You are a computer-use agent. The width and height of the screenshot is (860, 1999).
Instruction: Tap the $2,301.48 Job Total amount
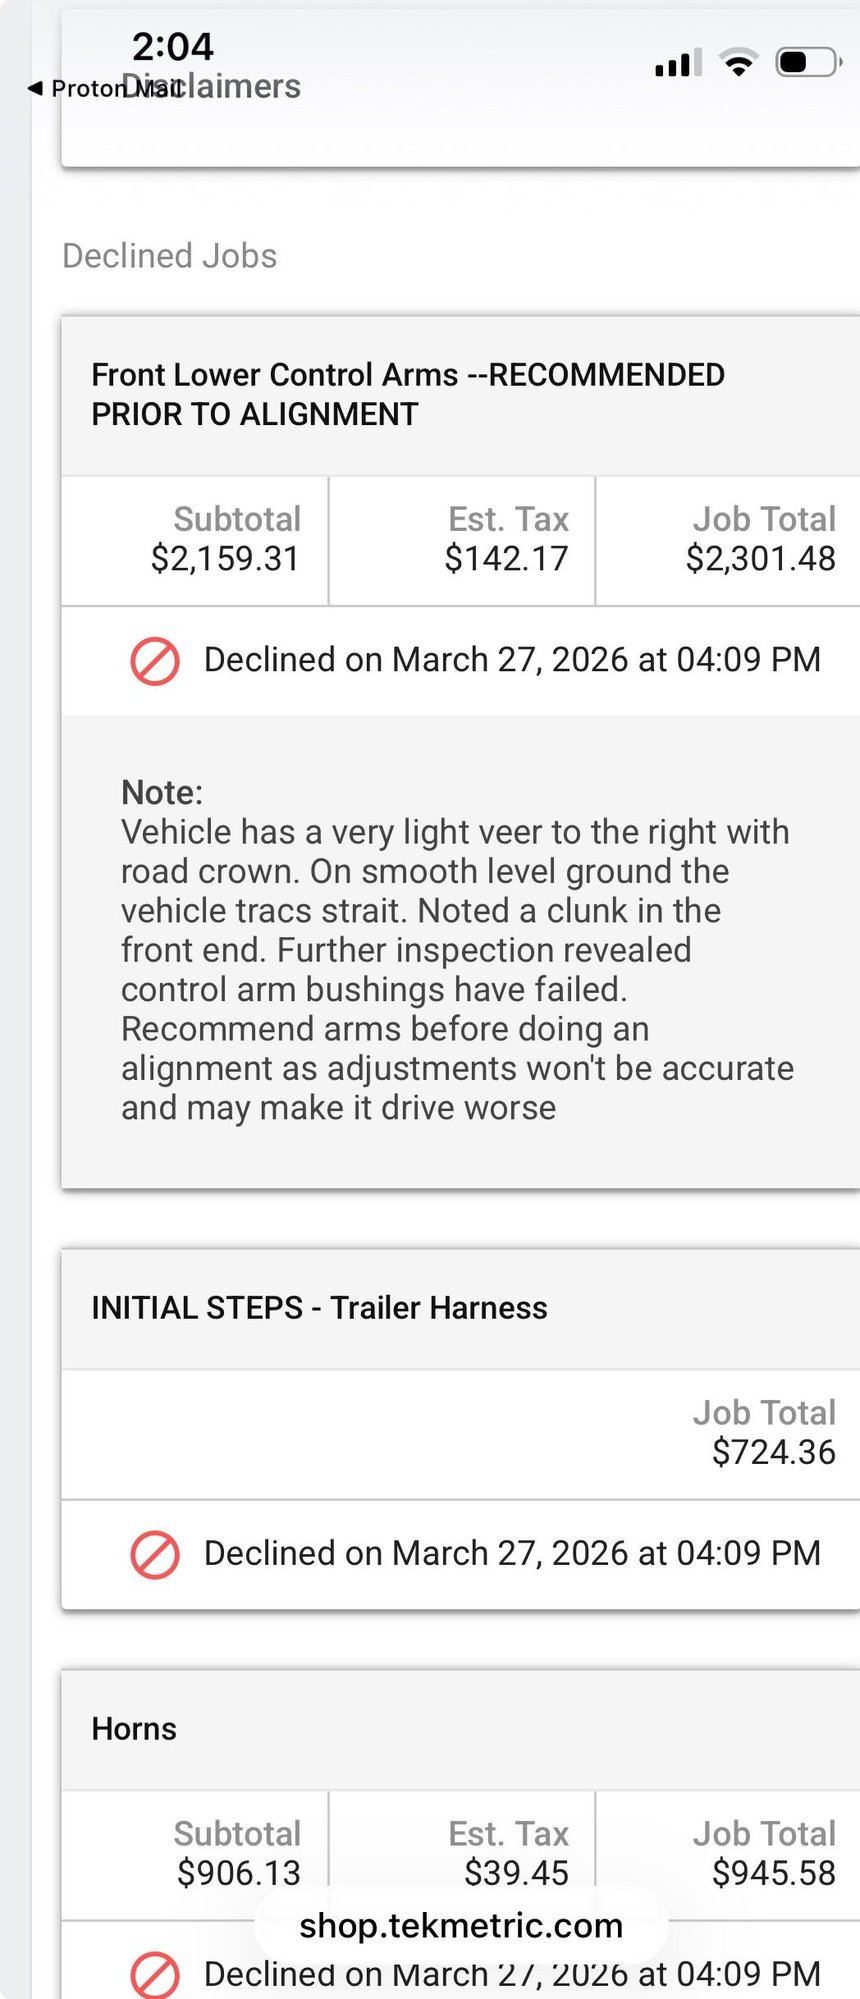pos(760,558)
